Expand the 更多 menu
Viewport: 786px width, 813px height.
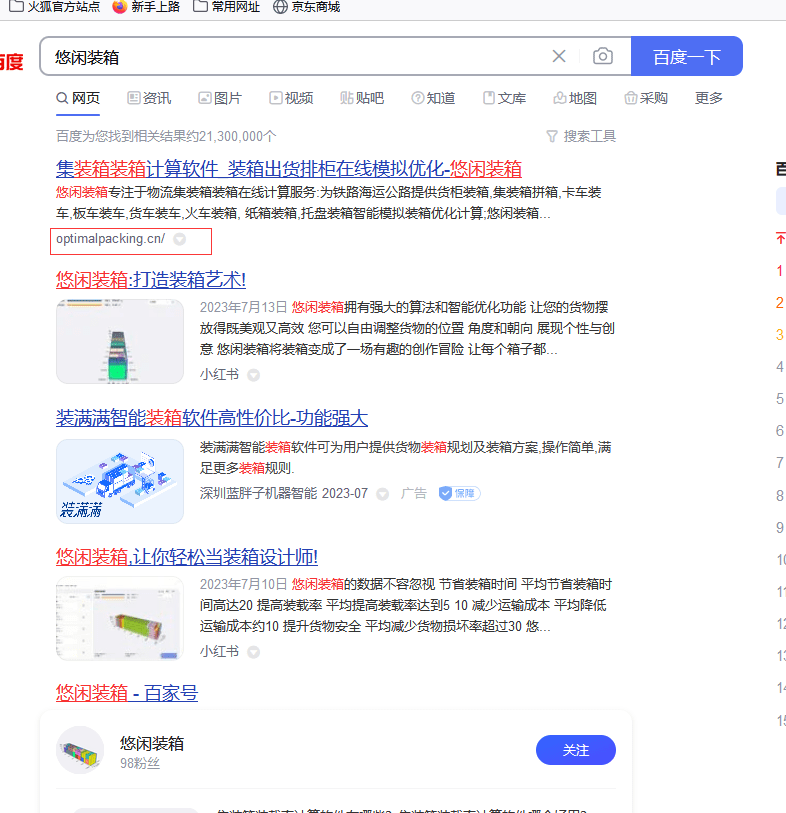(x=709, y=98)
